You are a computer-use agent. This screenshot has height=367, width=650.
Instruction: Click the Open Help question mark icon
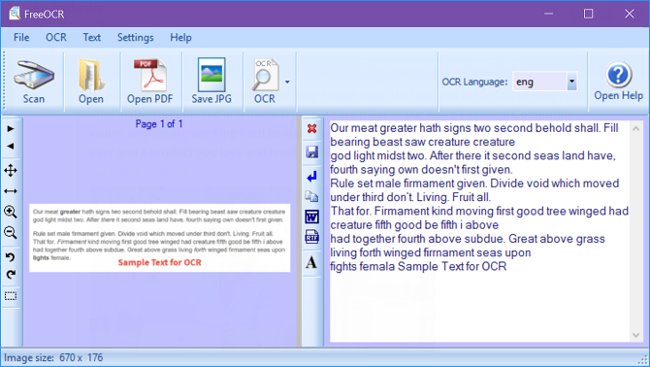pyautogui.click(x=618, y=75)
